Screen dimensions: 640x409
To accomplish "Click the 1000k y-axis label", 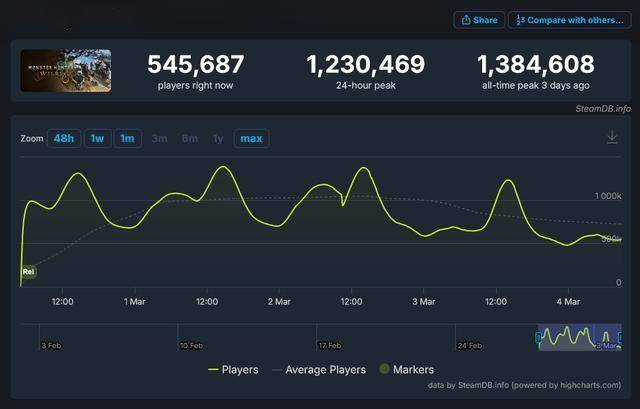I will 608,196.
